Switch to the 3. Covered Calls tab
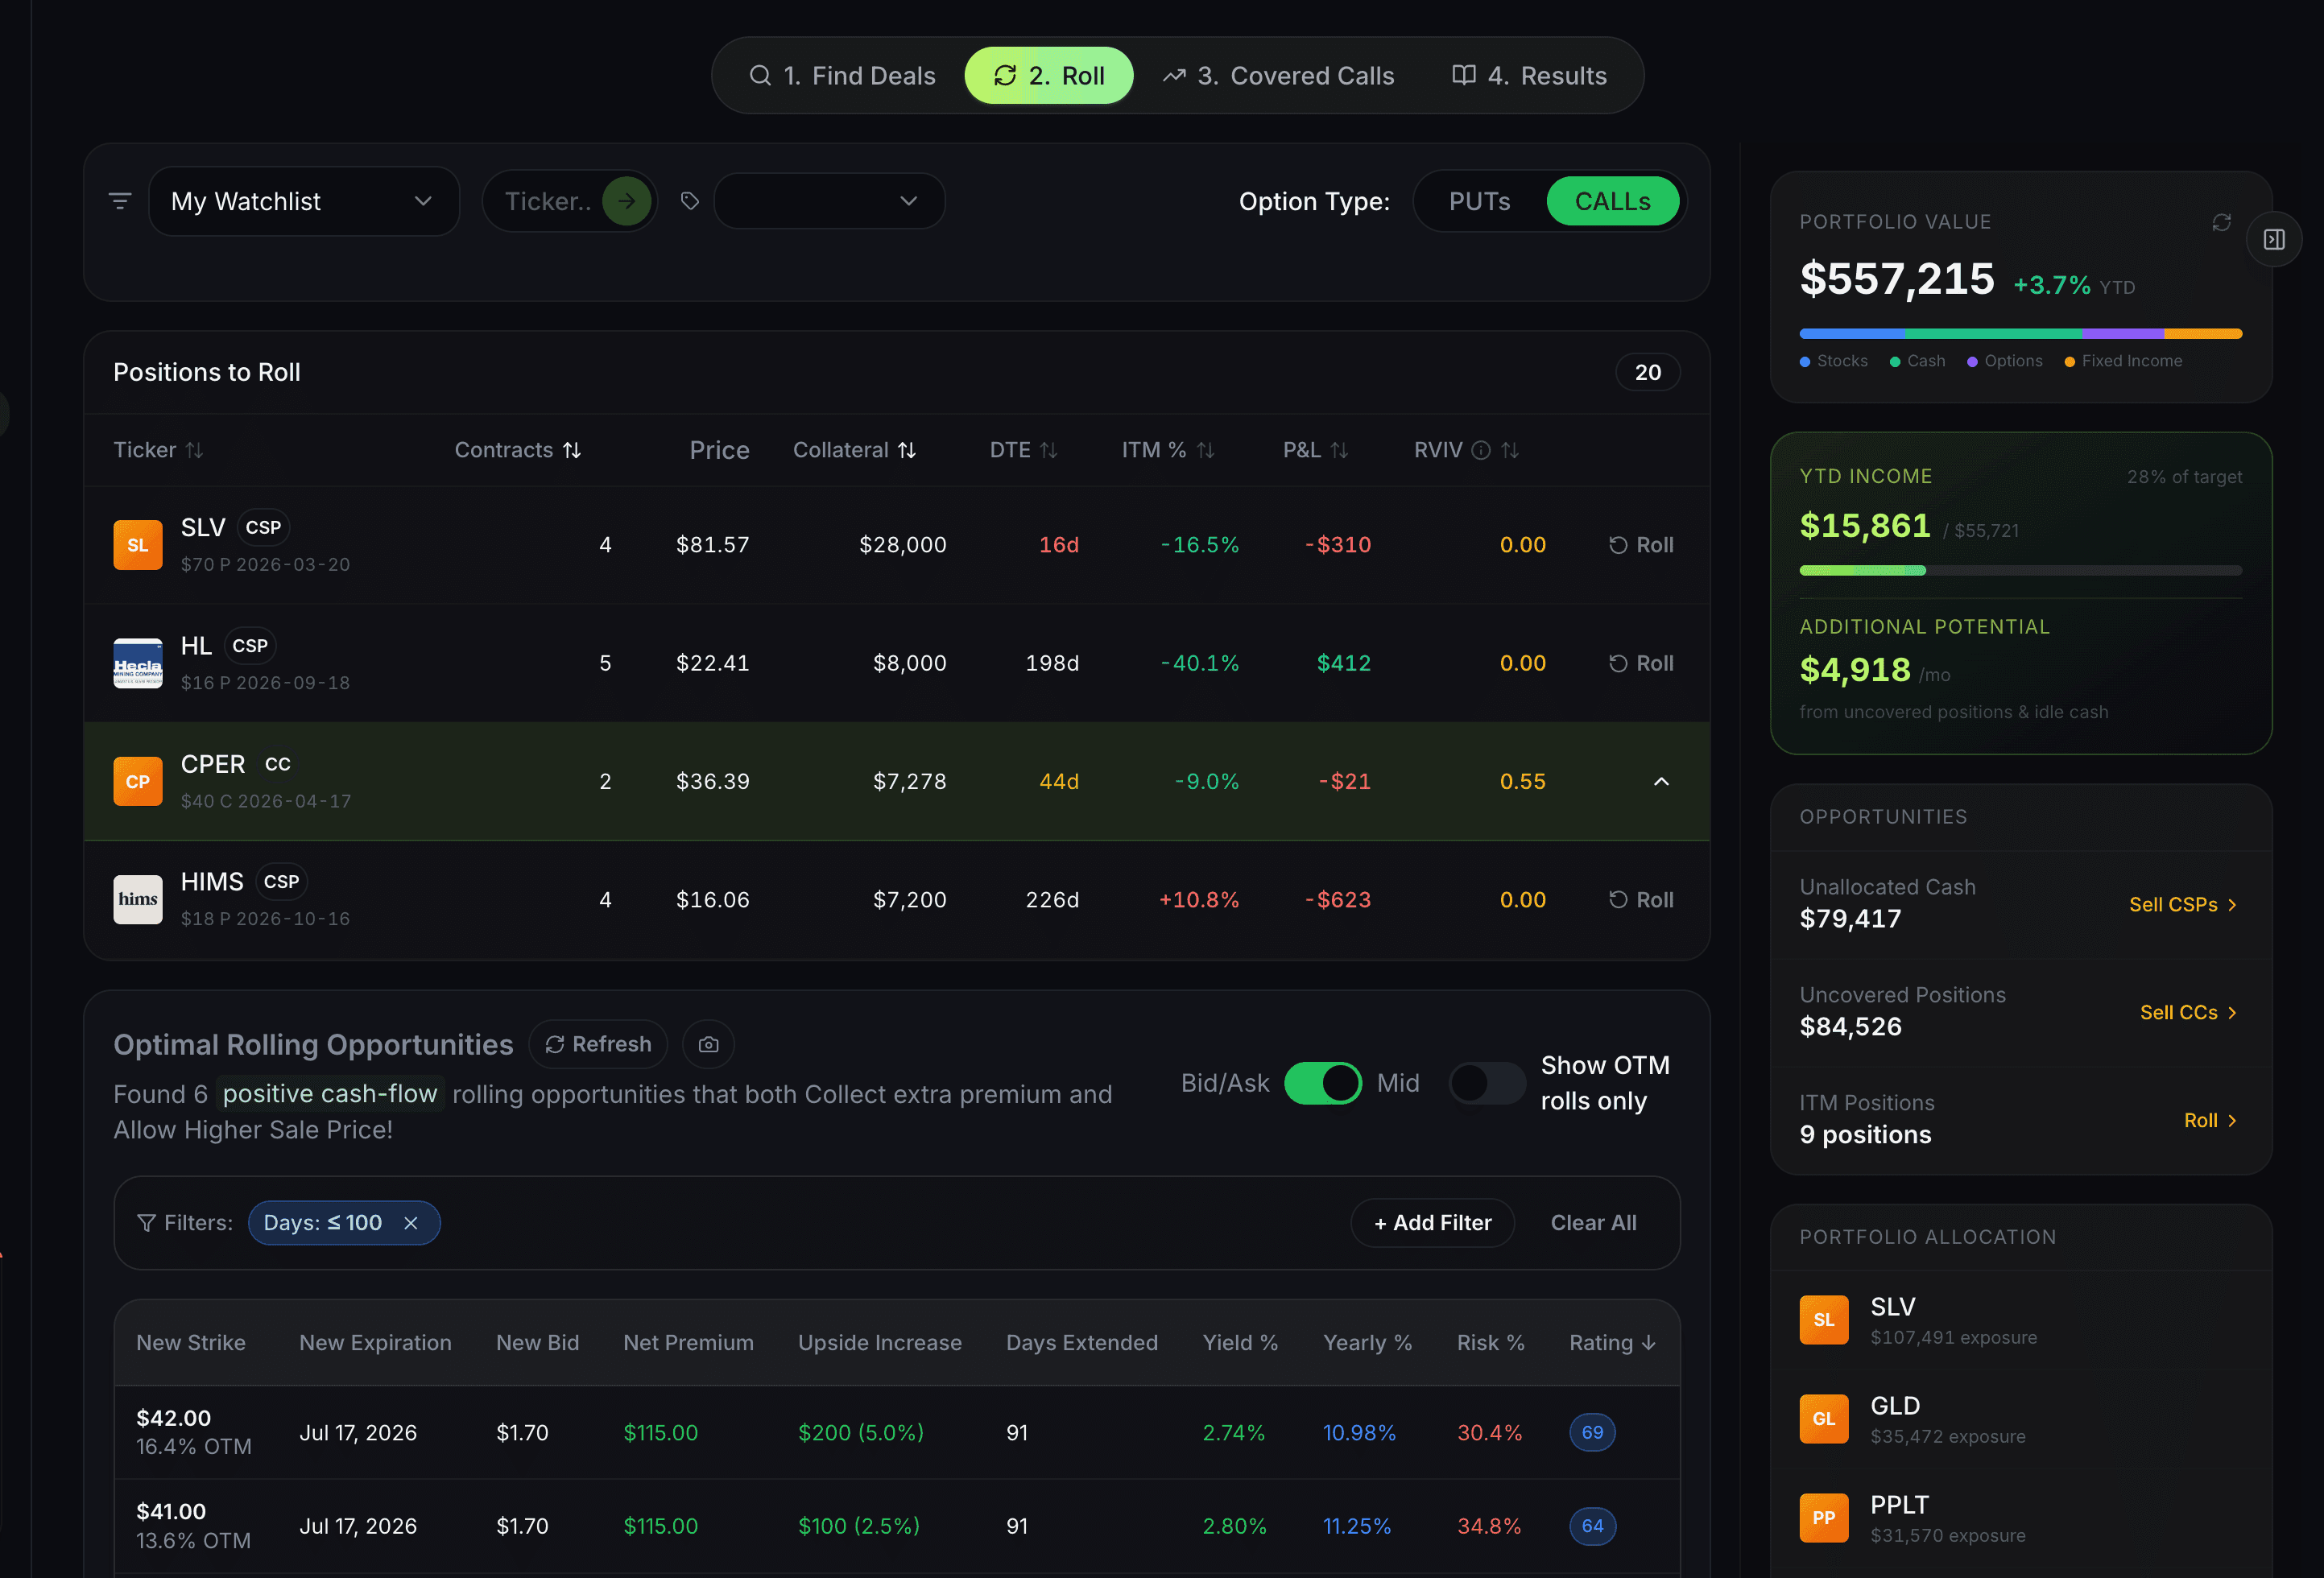Image resolution: width=2324 pixels, height=1578 pixels. click(1278, 76)
